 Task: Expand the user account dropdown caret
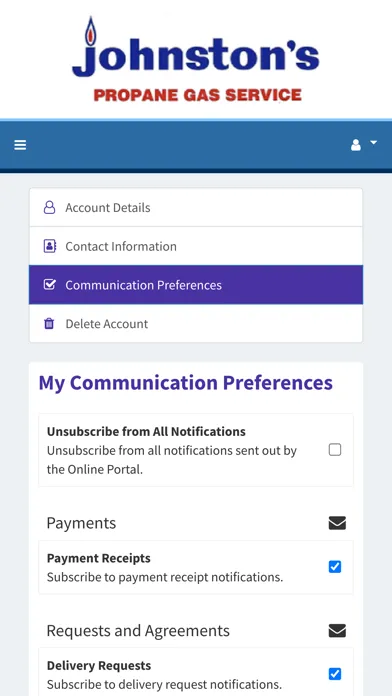coord(373,142)
